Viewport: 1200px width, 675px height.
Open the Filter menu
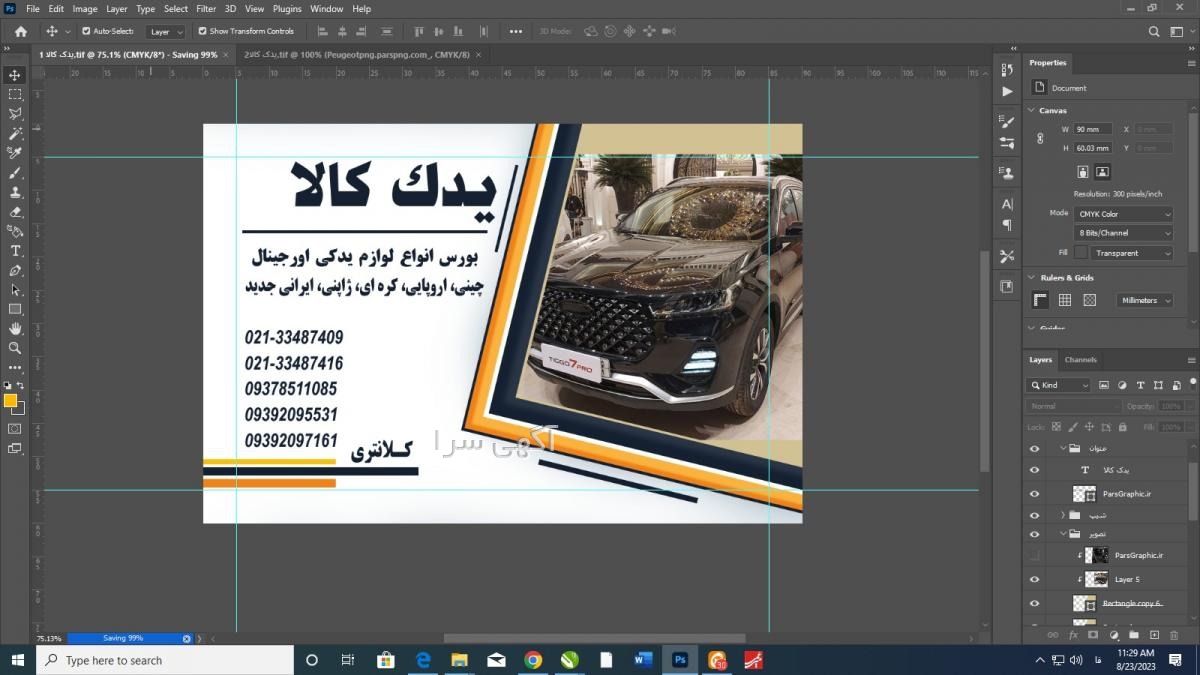coord(206,9)
